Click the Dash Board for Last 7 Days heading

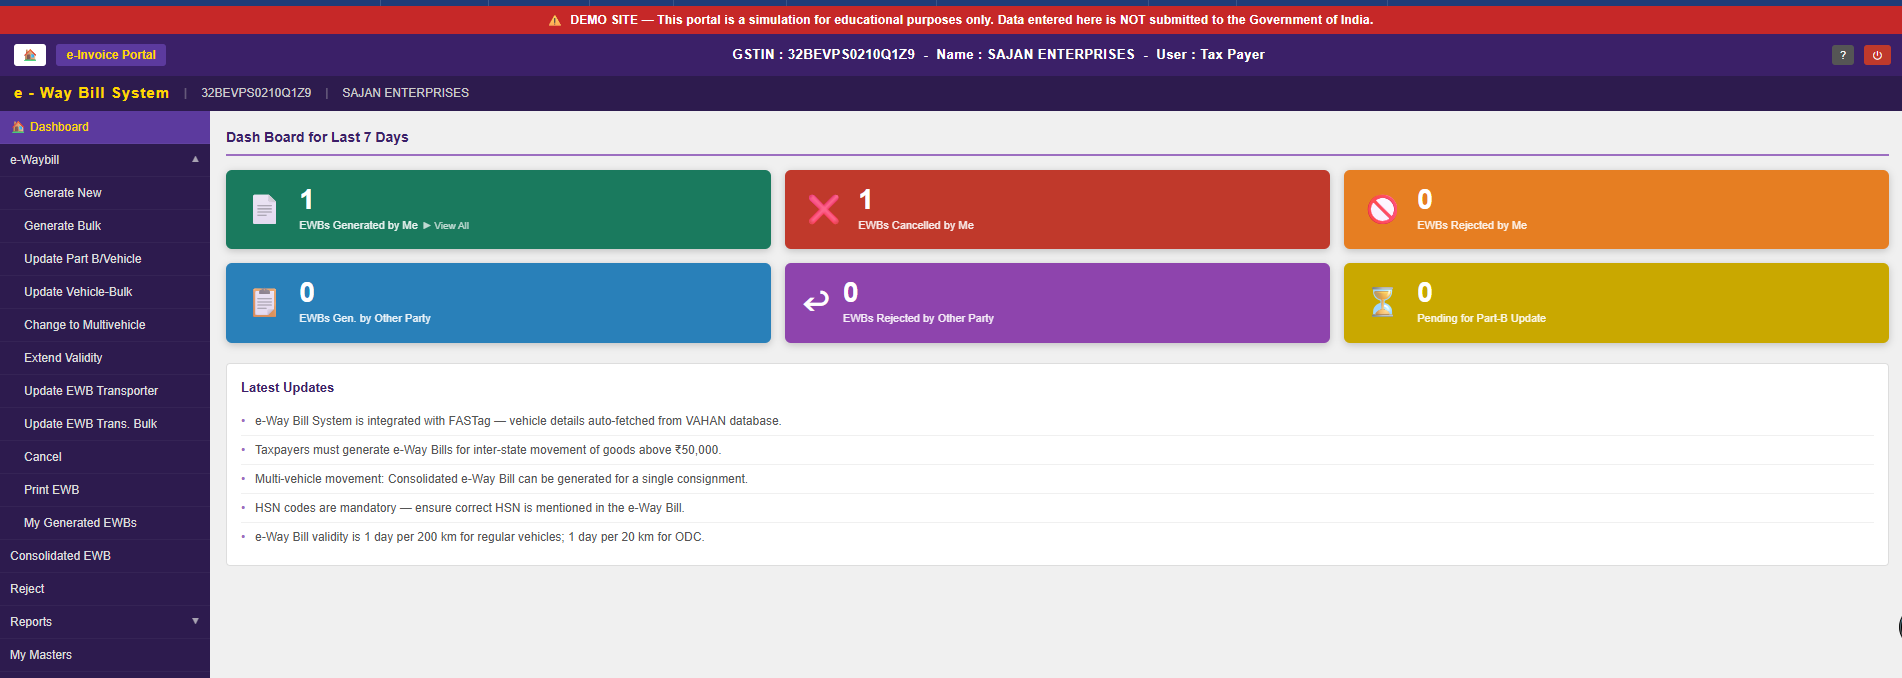click(x=317, y=137)
